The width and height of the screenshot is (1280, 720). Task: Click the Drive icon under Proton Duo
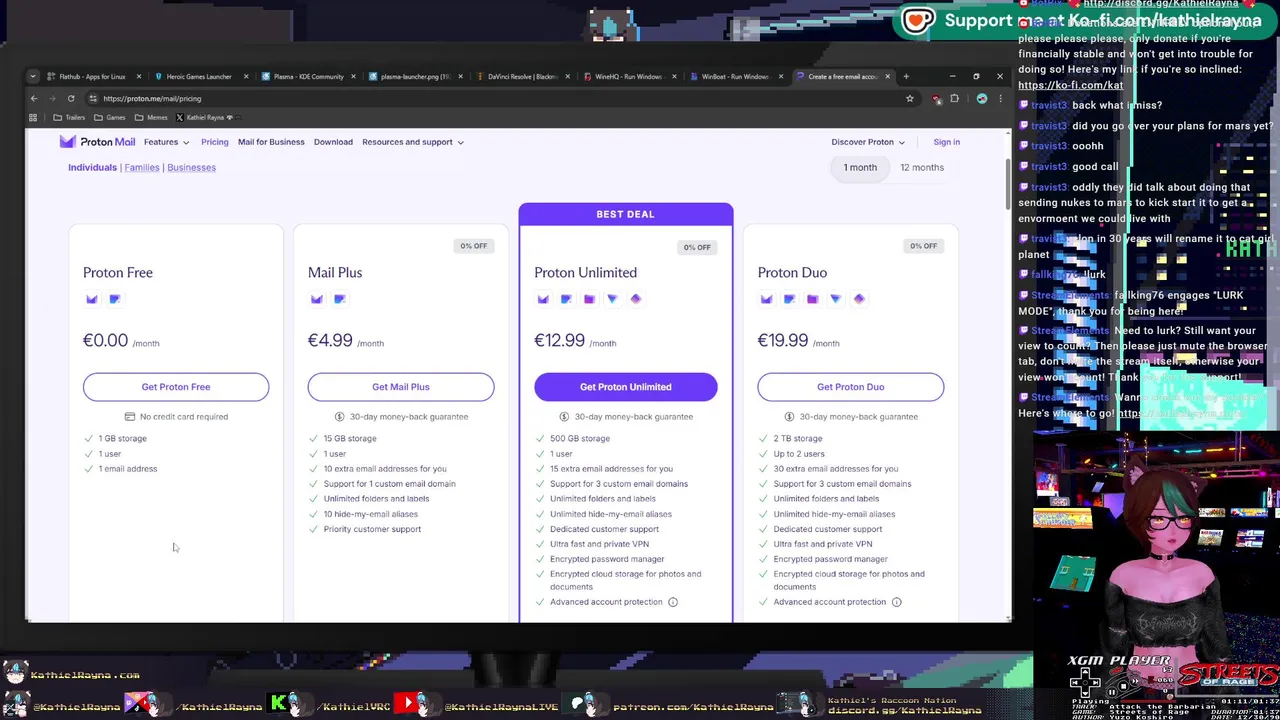click(x=812, y=299)
